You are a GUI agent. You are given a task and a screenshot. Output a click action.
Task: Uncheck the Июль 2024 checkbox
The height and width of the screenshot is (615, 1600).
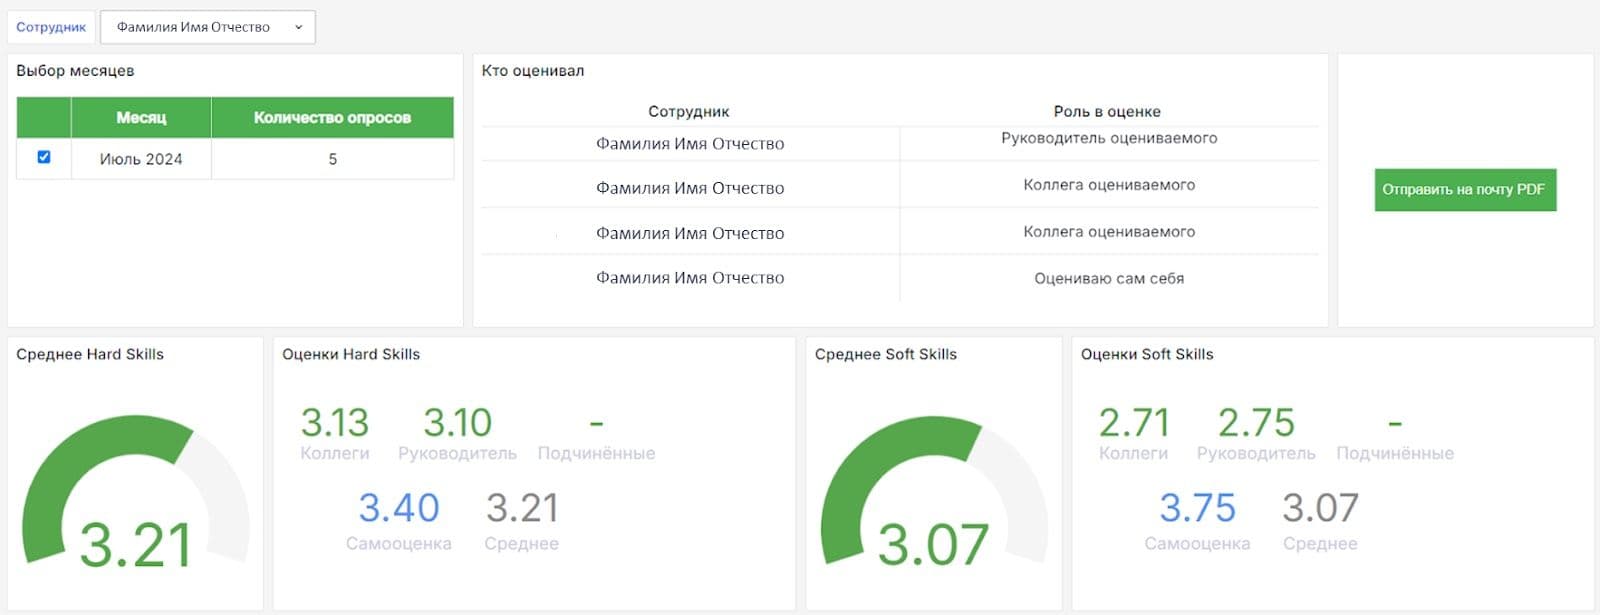click(44, 157)
